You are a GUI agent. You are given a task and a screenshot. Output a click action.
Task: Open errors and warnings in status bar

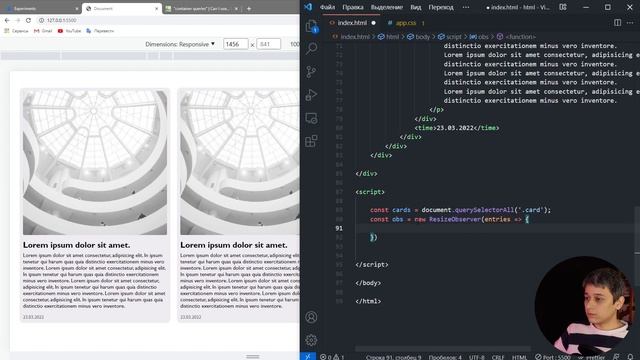click(332, 357)
